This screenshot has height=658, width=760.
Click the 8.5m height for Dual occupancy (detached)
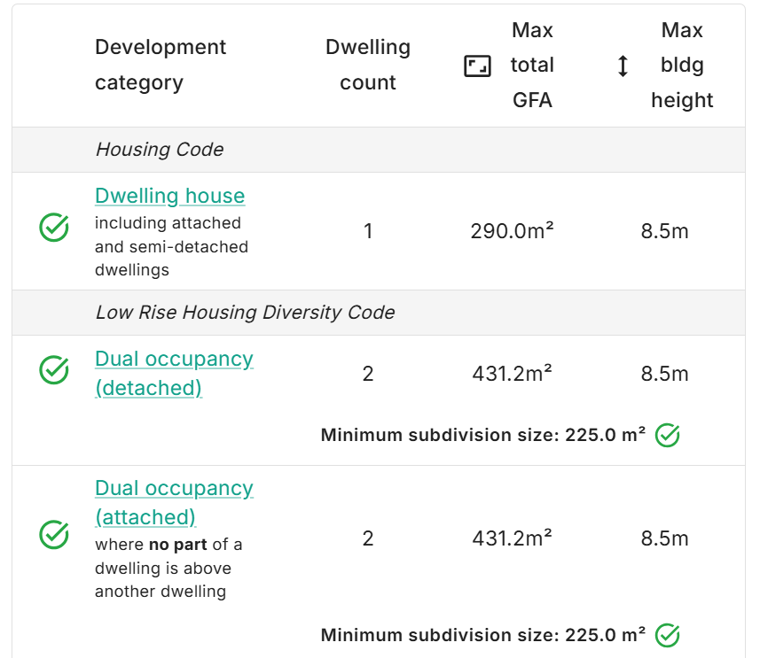pos(665,374)
